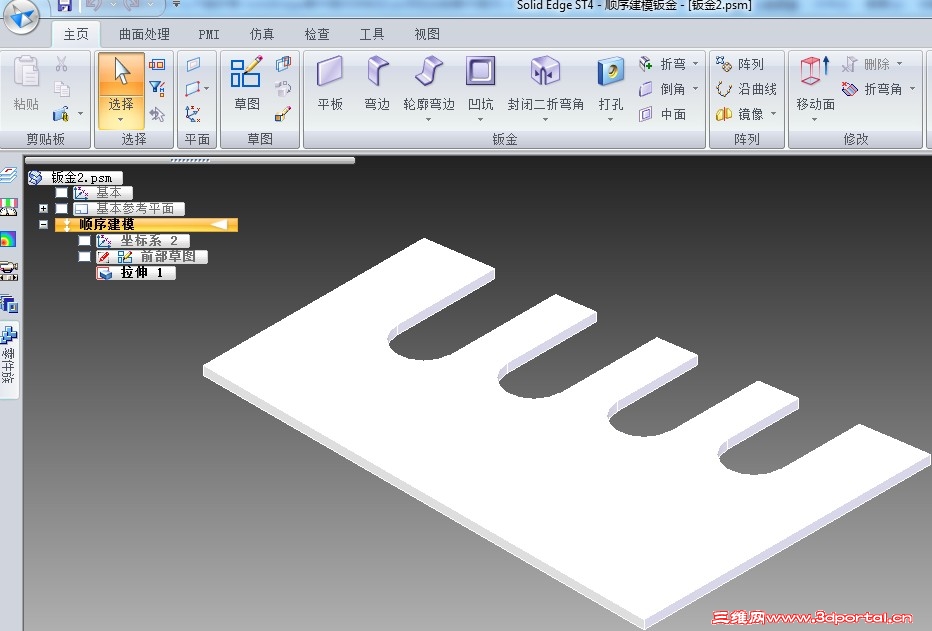Collapse the 顺序建模 tree node
The width and height of the screenshot is (932, 631).
coord(43,225)
